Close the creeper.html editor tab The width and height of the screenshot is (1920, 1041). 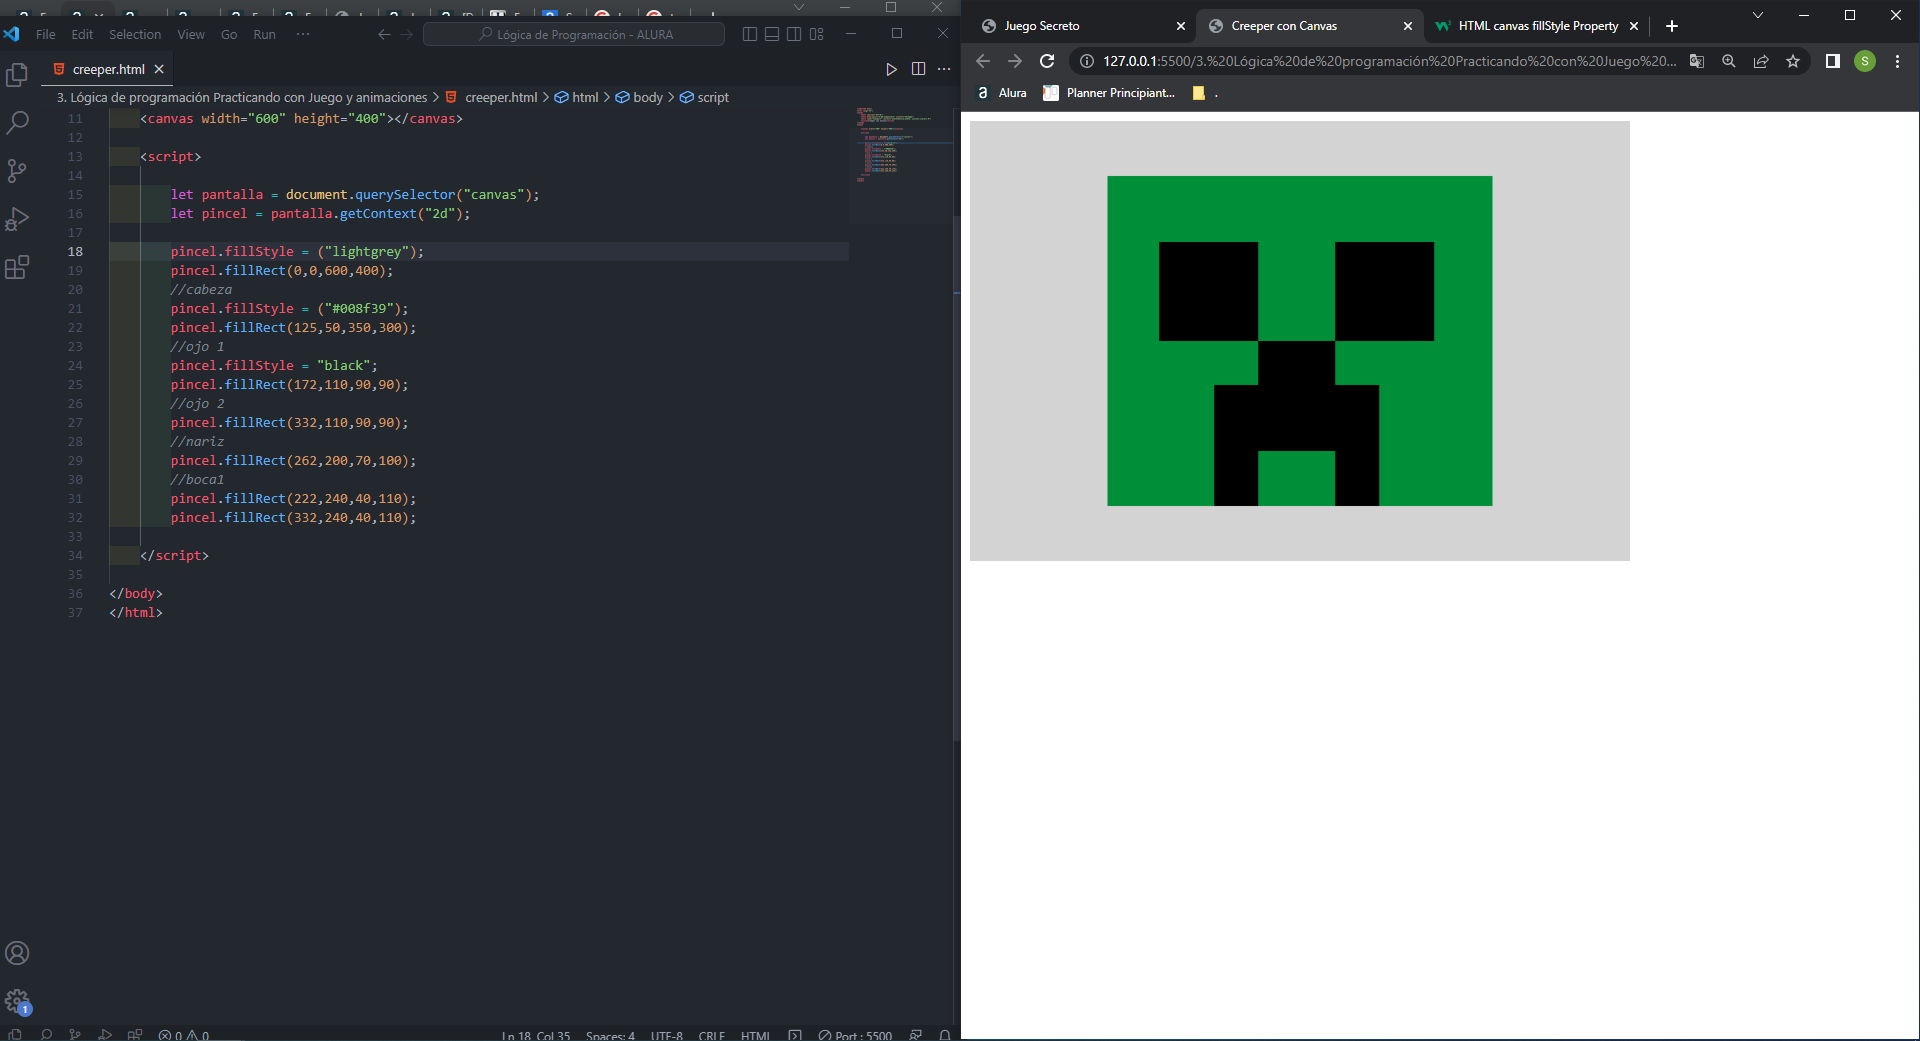[x=159, y=69]
